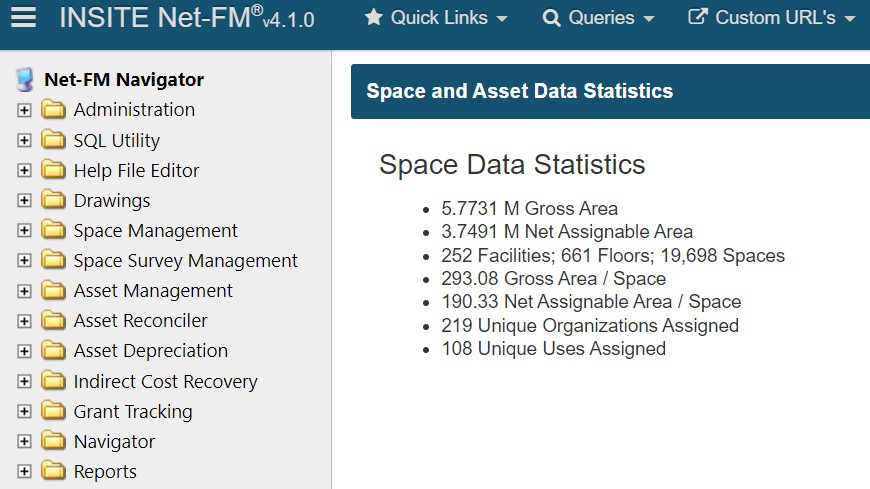Expand the Grant Tracking tree node
The width and height of the screenshot is (870, 489).
(x=24, y=411)
